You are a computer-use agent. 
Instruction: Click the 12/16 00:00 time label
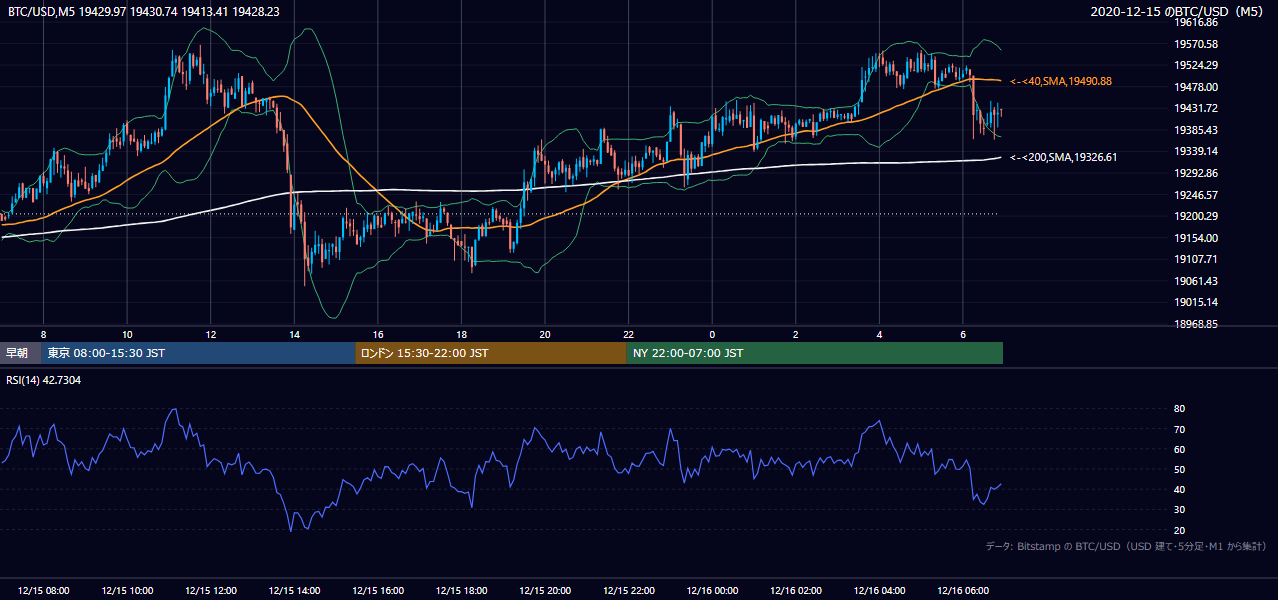713,590
